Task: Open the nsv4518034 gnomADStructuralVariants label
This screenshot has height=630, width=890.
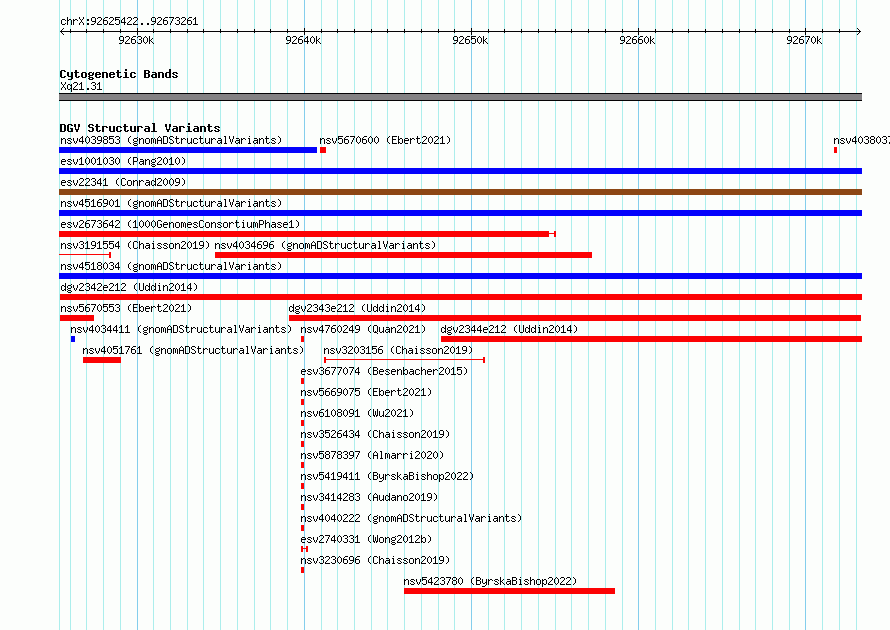Action: (171, 266)
